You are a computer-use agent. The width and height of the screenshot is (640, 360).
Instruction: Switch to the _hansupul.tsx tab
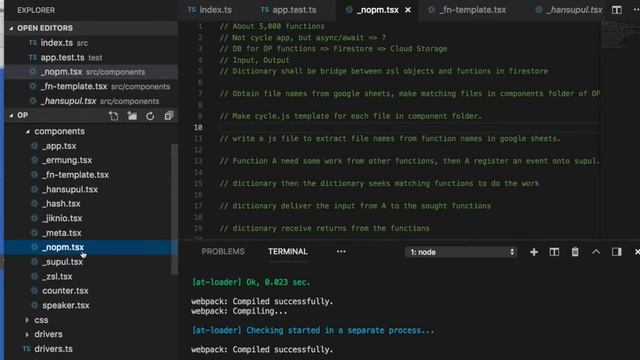[569, 10]
